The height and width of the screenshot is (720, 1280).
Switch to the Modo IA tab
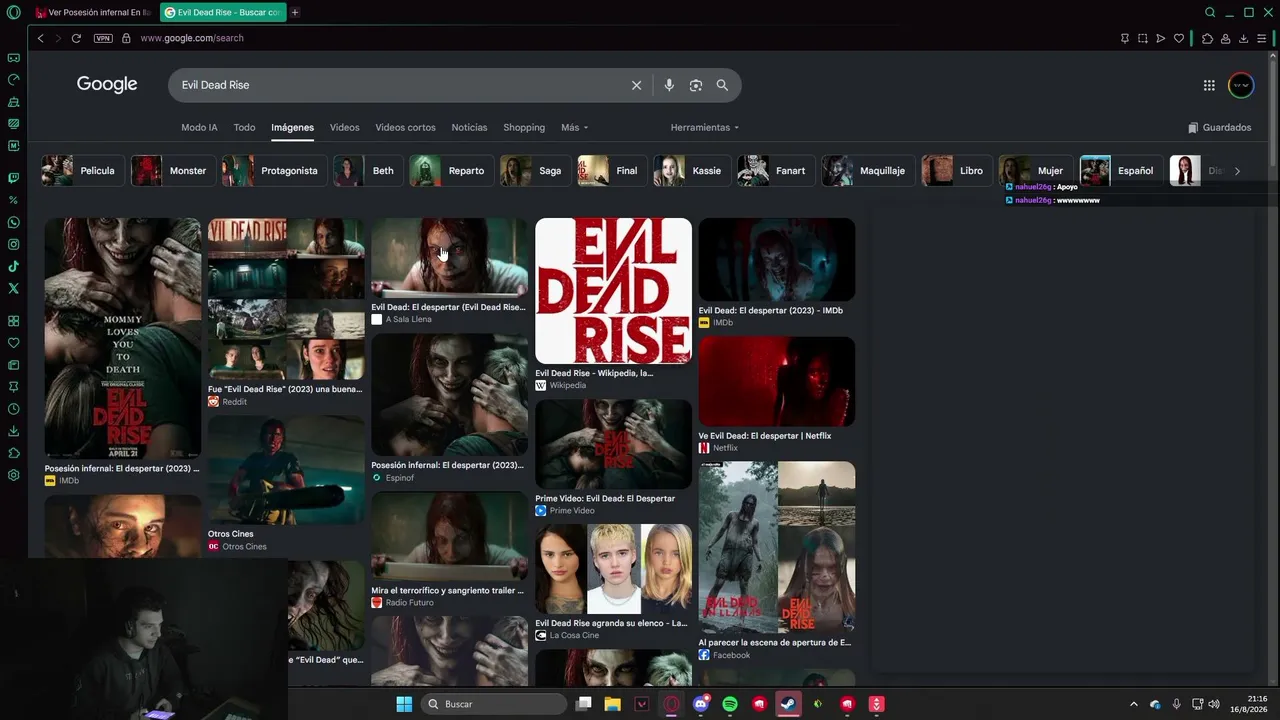(x=199, y=127)
